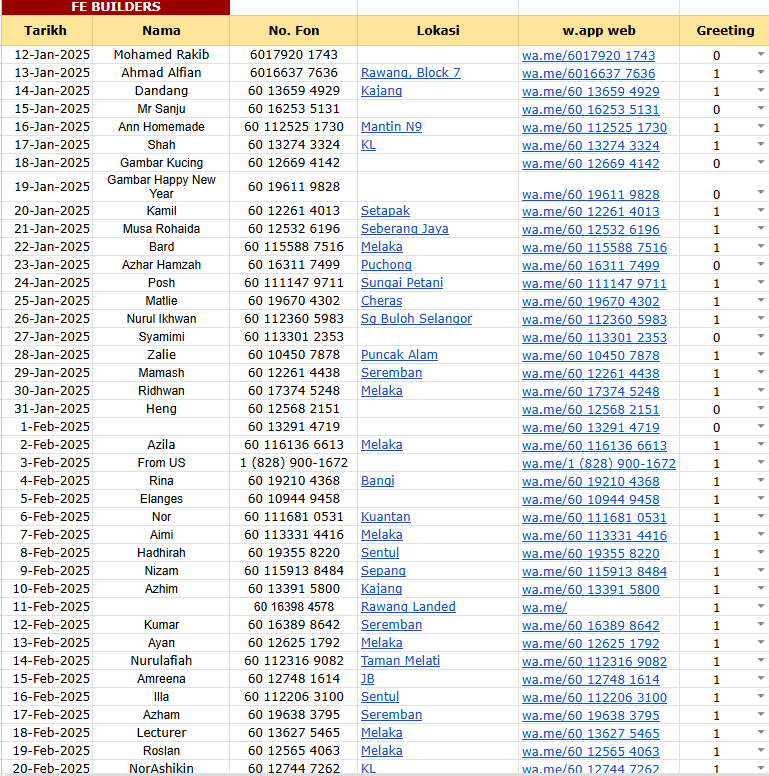This screenshot has width=769, height=776.
Task: Open Greeting dropdown for Mohamed Rakib row
Action: (760, 55)
